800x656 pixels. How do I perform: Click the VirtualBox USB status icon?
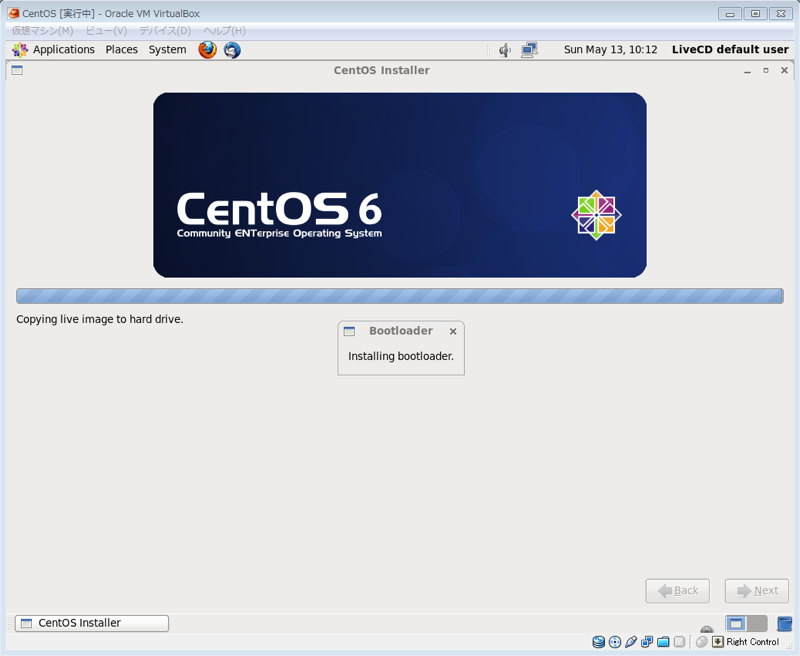pos(631,642)
